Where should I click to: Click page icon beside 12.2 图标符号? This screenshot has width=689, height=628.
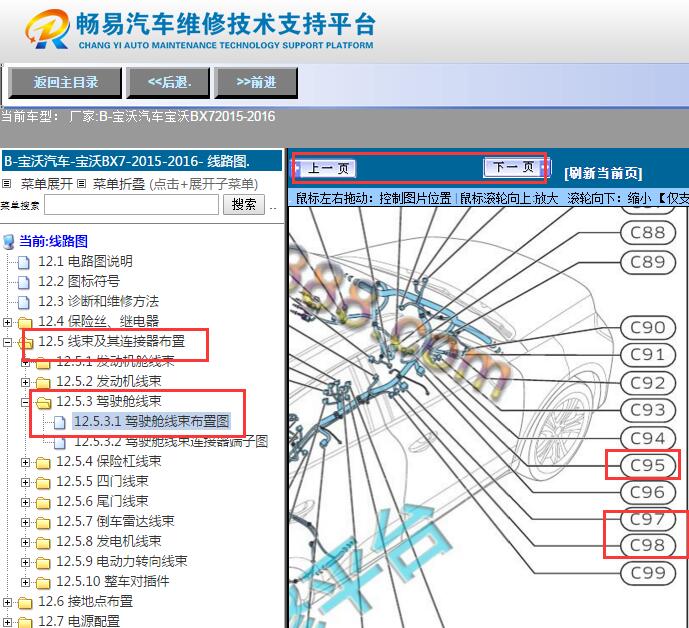point(24,282)
